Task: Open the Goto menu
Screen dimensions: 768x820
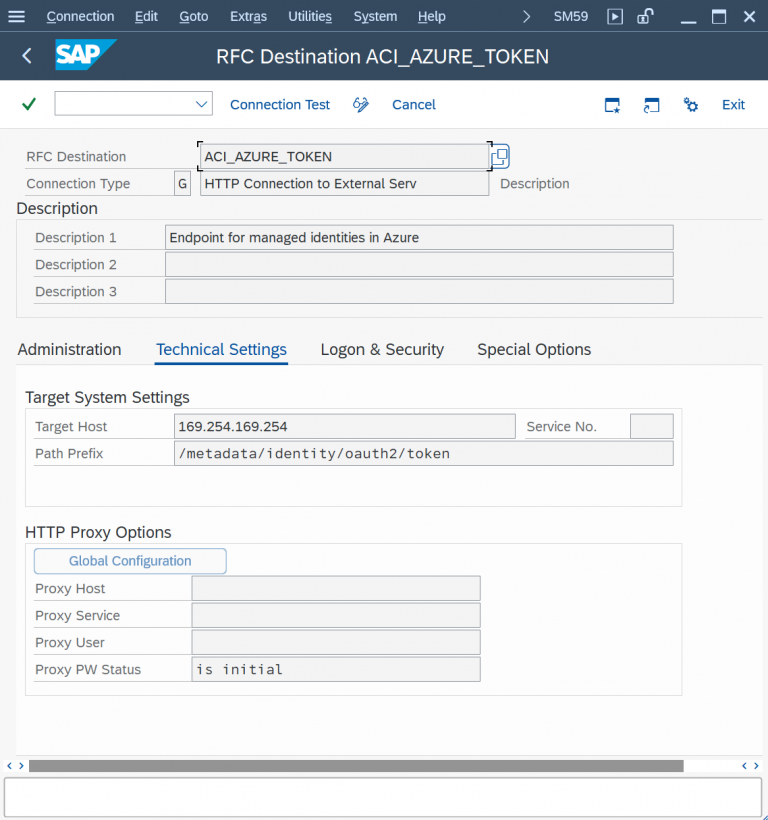Action: point(194,17)
